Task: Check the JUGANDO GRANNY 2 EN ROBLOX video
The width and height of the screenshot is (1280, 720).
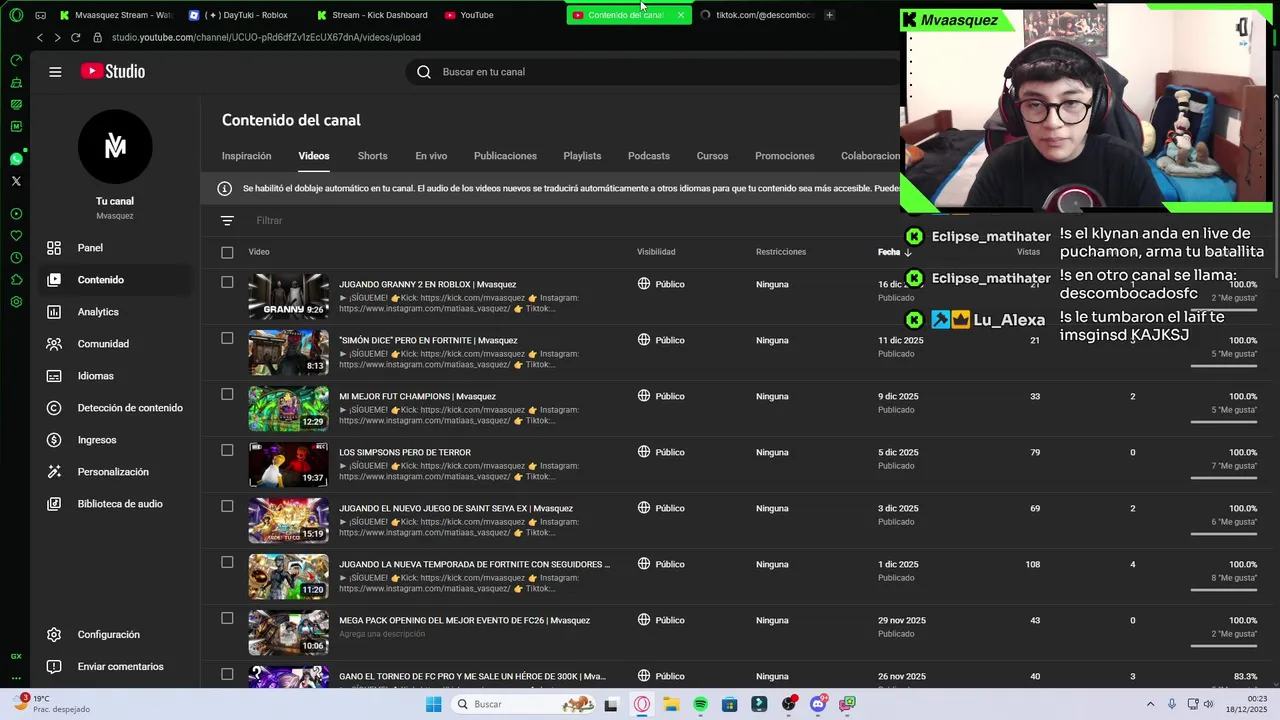Action: coord(227,283)
